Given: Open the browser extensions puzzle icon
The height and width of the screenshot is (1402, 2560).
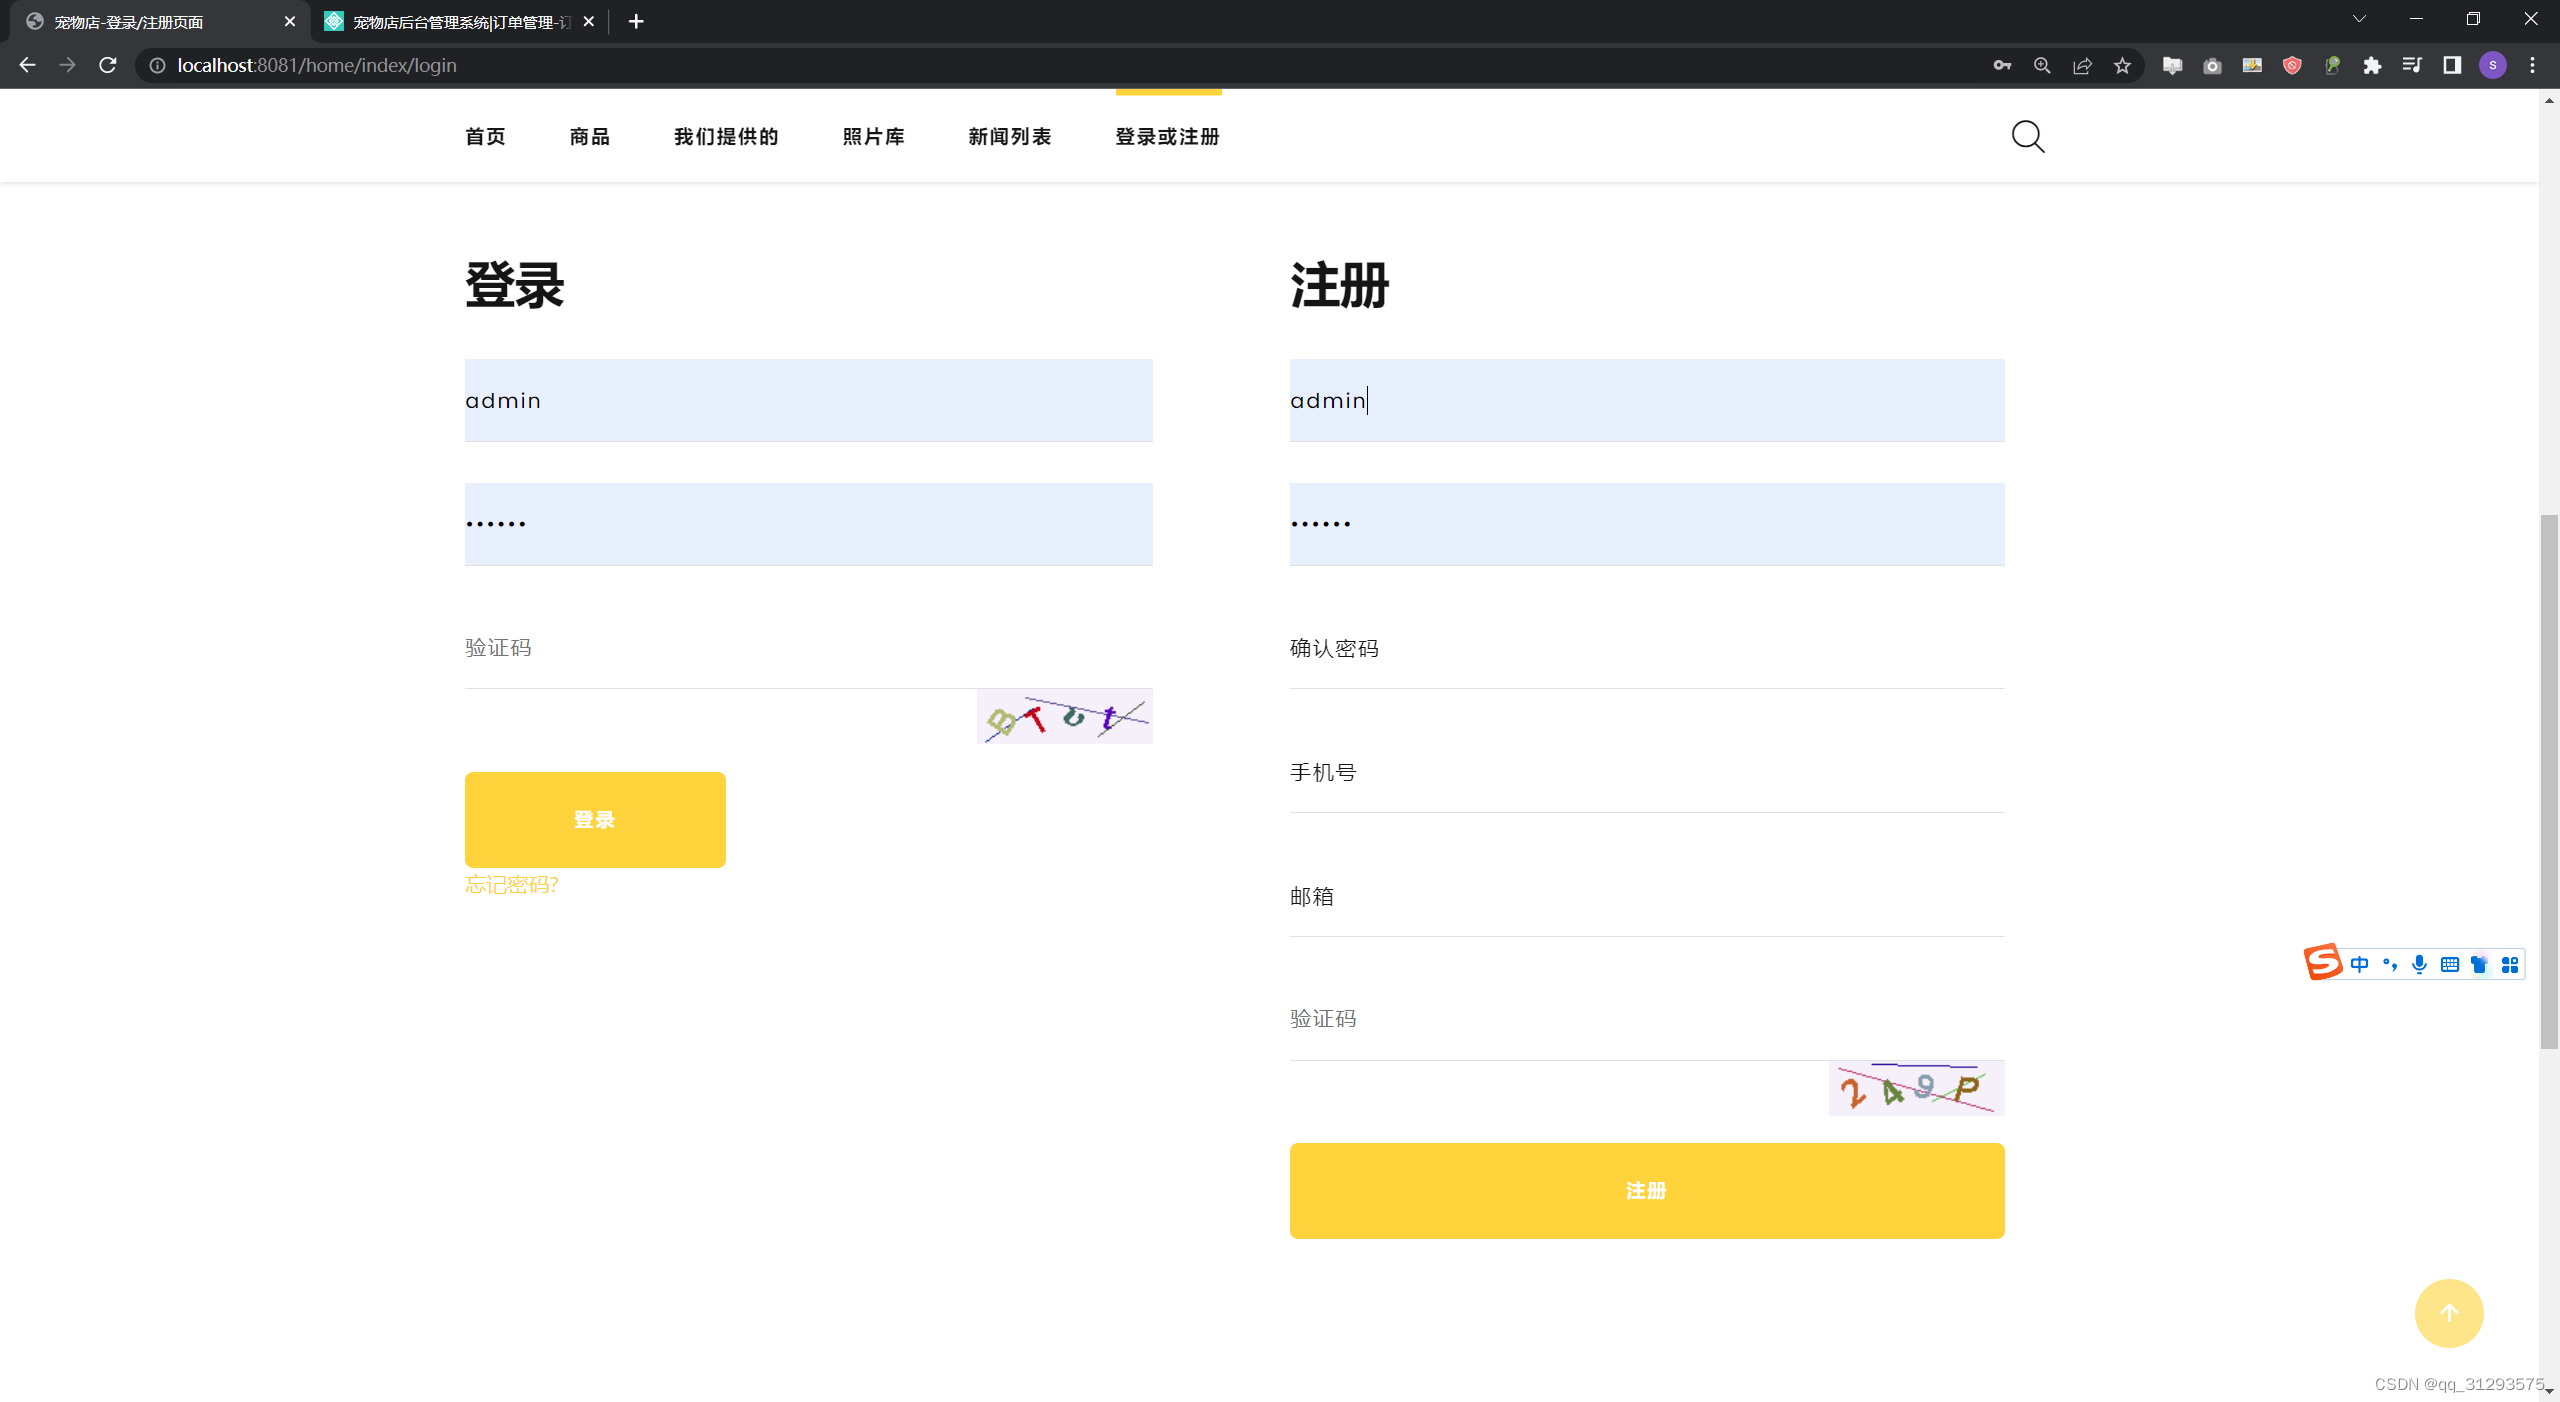Looking at the screenshot, I should pos(2371,65).
